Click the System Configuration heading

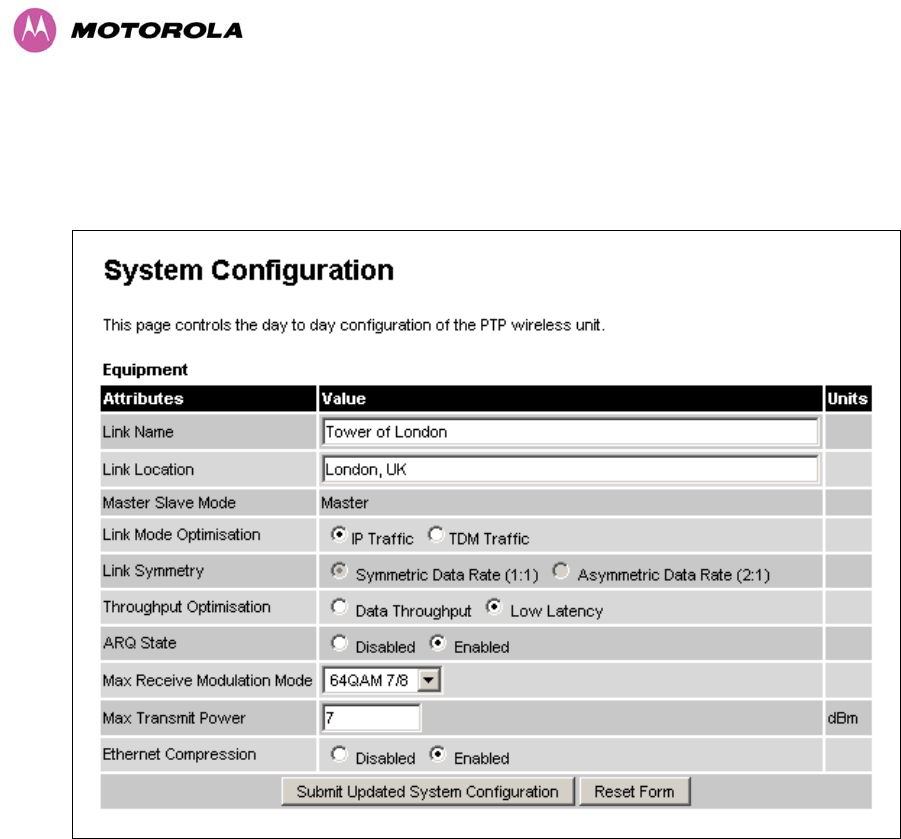point(249,271)
